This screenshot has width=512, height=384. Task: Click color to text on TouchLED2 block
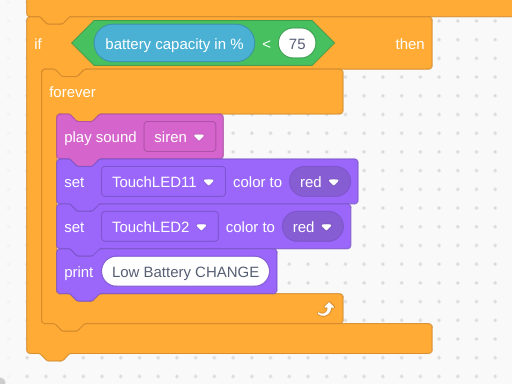[250, 227]
